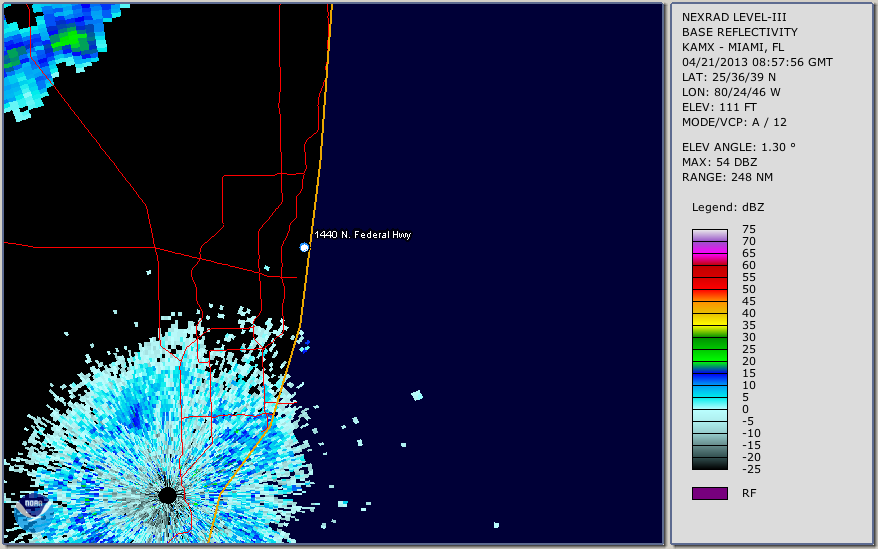Click the "MAX: 54 DBZ" text
The width and height of the screenshot is (878, 549).
click(720, 162)
